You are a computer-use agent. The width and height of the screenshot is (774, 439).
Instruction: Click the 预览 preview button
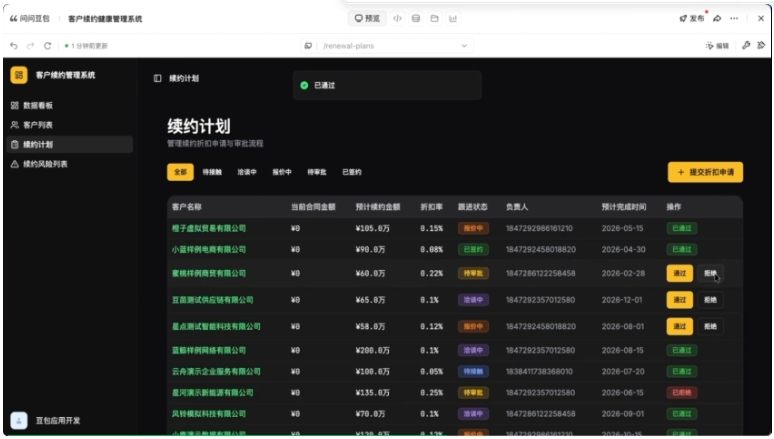click(367, 19)
